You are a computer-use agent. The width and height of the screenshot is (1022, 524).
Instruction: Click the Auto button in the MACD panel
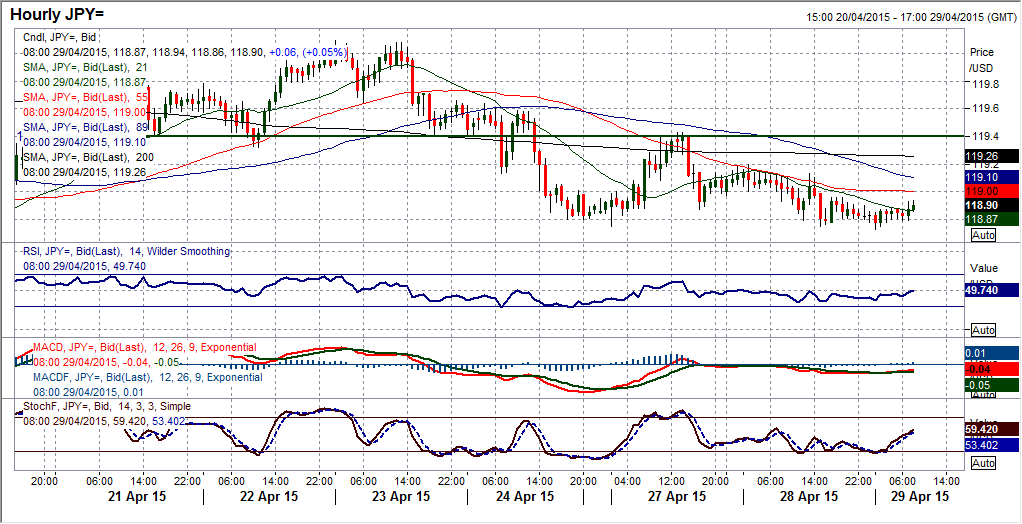click(984, 395)
